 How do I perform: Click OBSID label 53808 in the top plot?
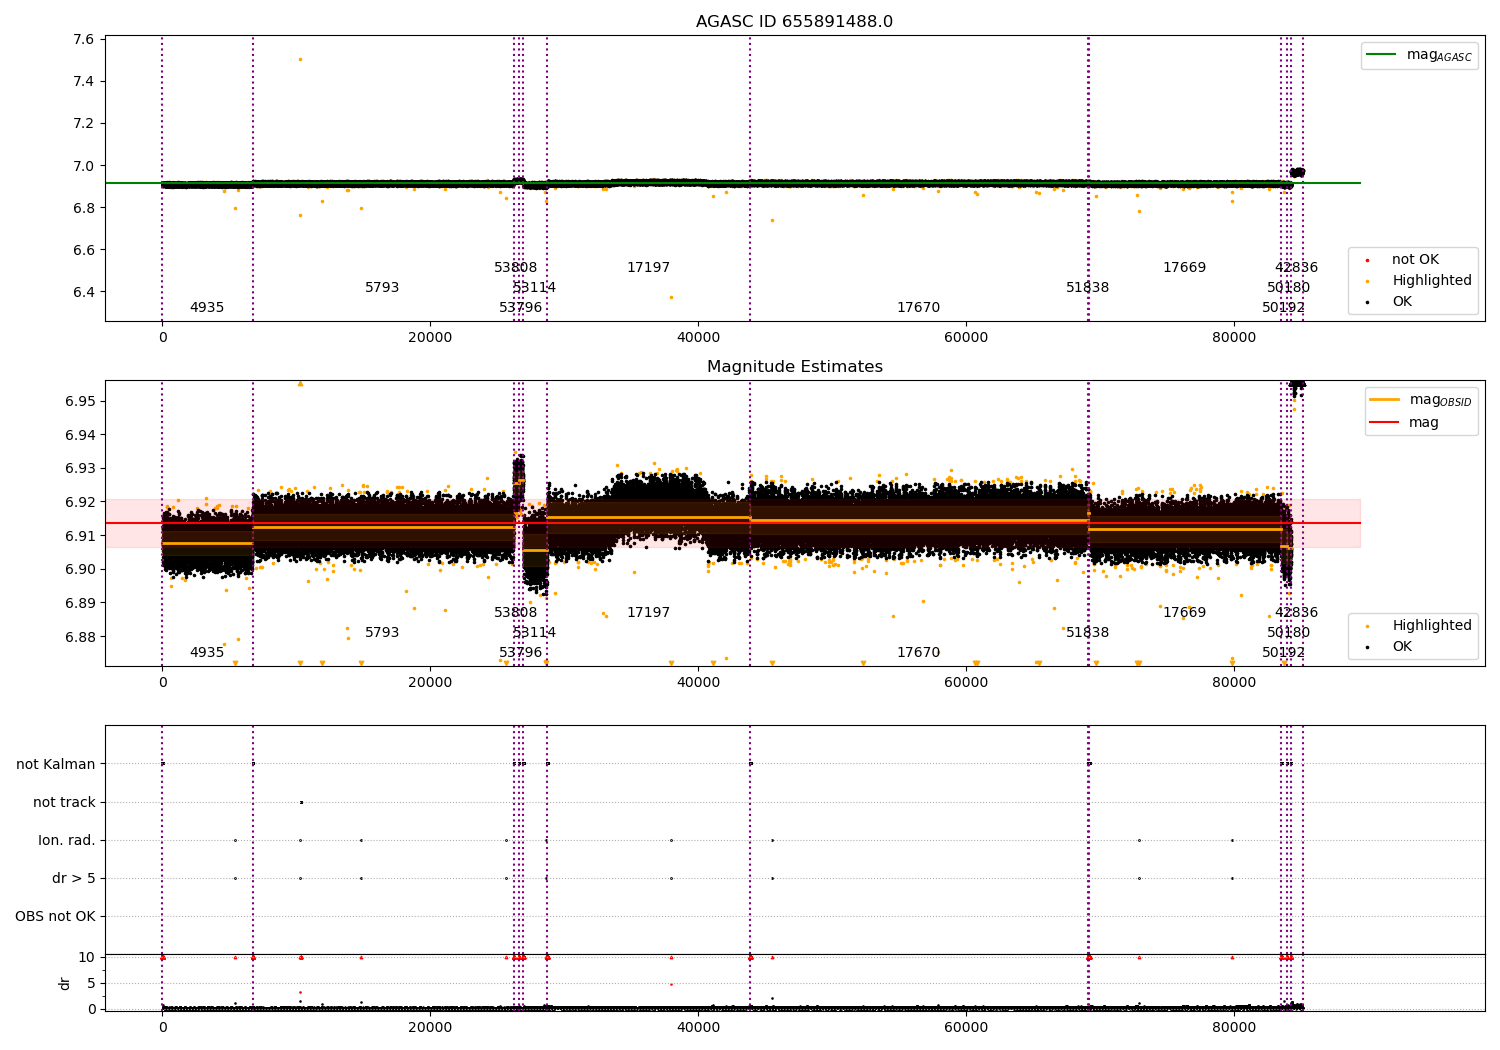click(x=516, y=268)
